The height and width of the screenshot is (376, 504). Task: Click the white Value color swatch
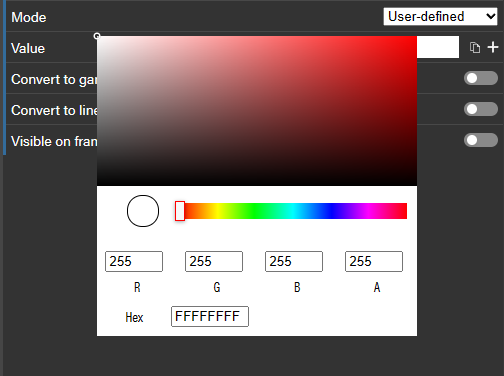coord(438,47)
